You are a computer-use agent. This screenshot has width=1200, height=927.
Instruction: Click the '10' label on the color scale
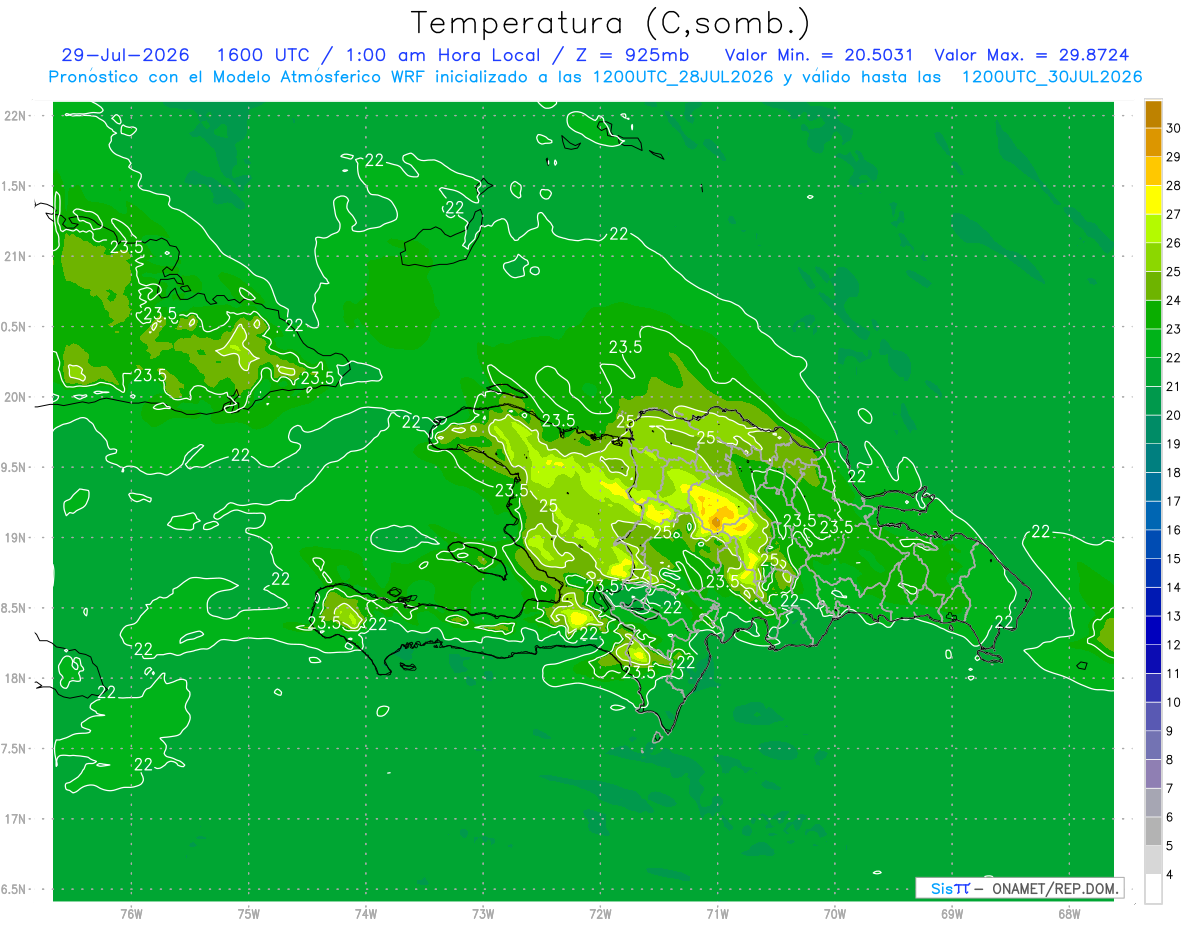(x=1174, y=702)
